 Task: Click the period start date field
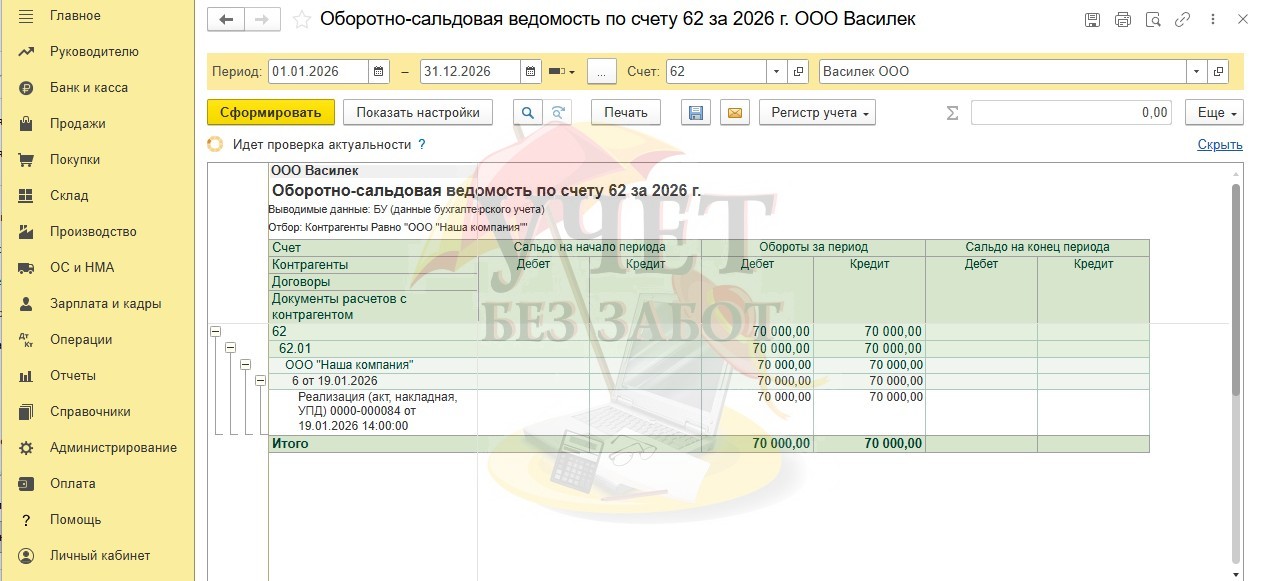[318, 72]
